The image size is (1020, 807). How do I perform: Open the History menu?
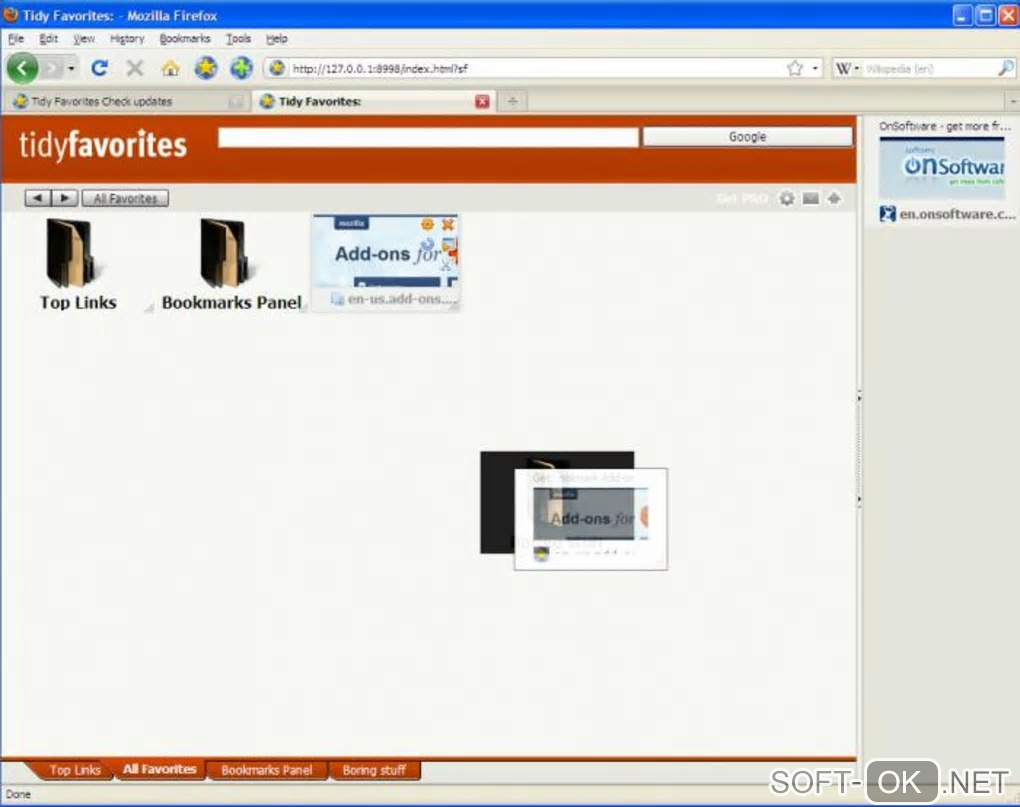[x=127, y=38]
